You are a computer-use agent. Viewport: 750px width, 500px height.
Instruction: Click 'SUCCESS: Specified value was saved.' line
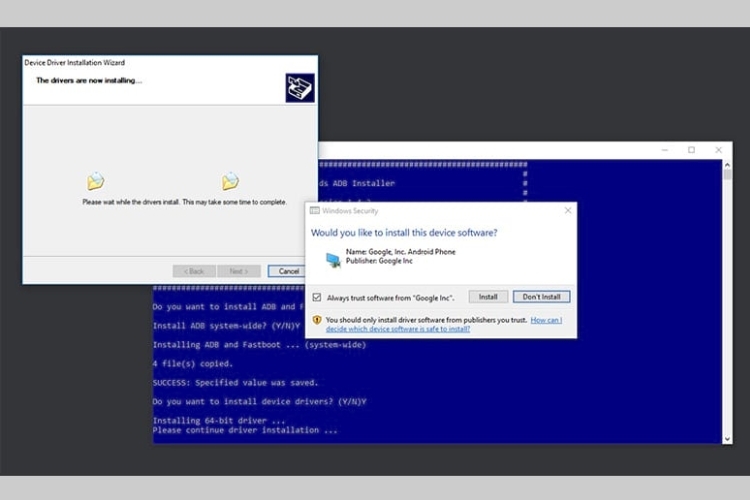click(235, 383)
